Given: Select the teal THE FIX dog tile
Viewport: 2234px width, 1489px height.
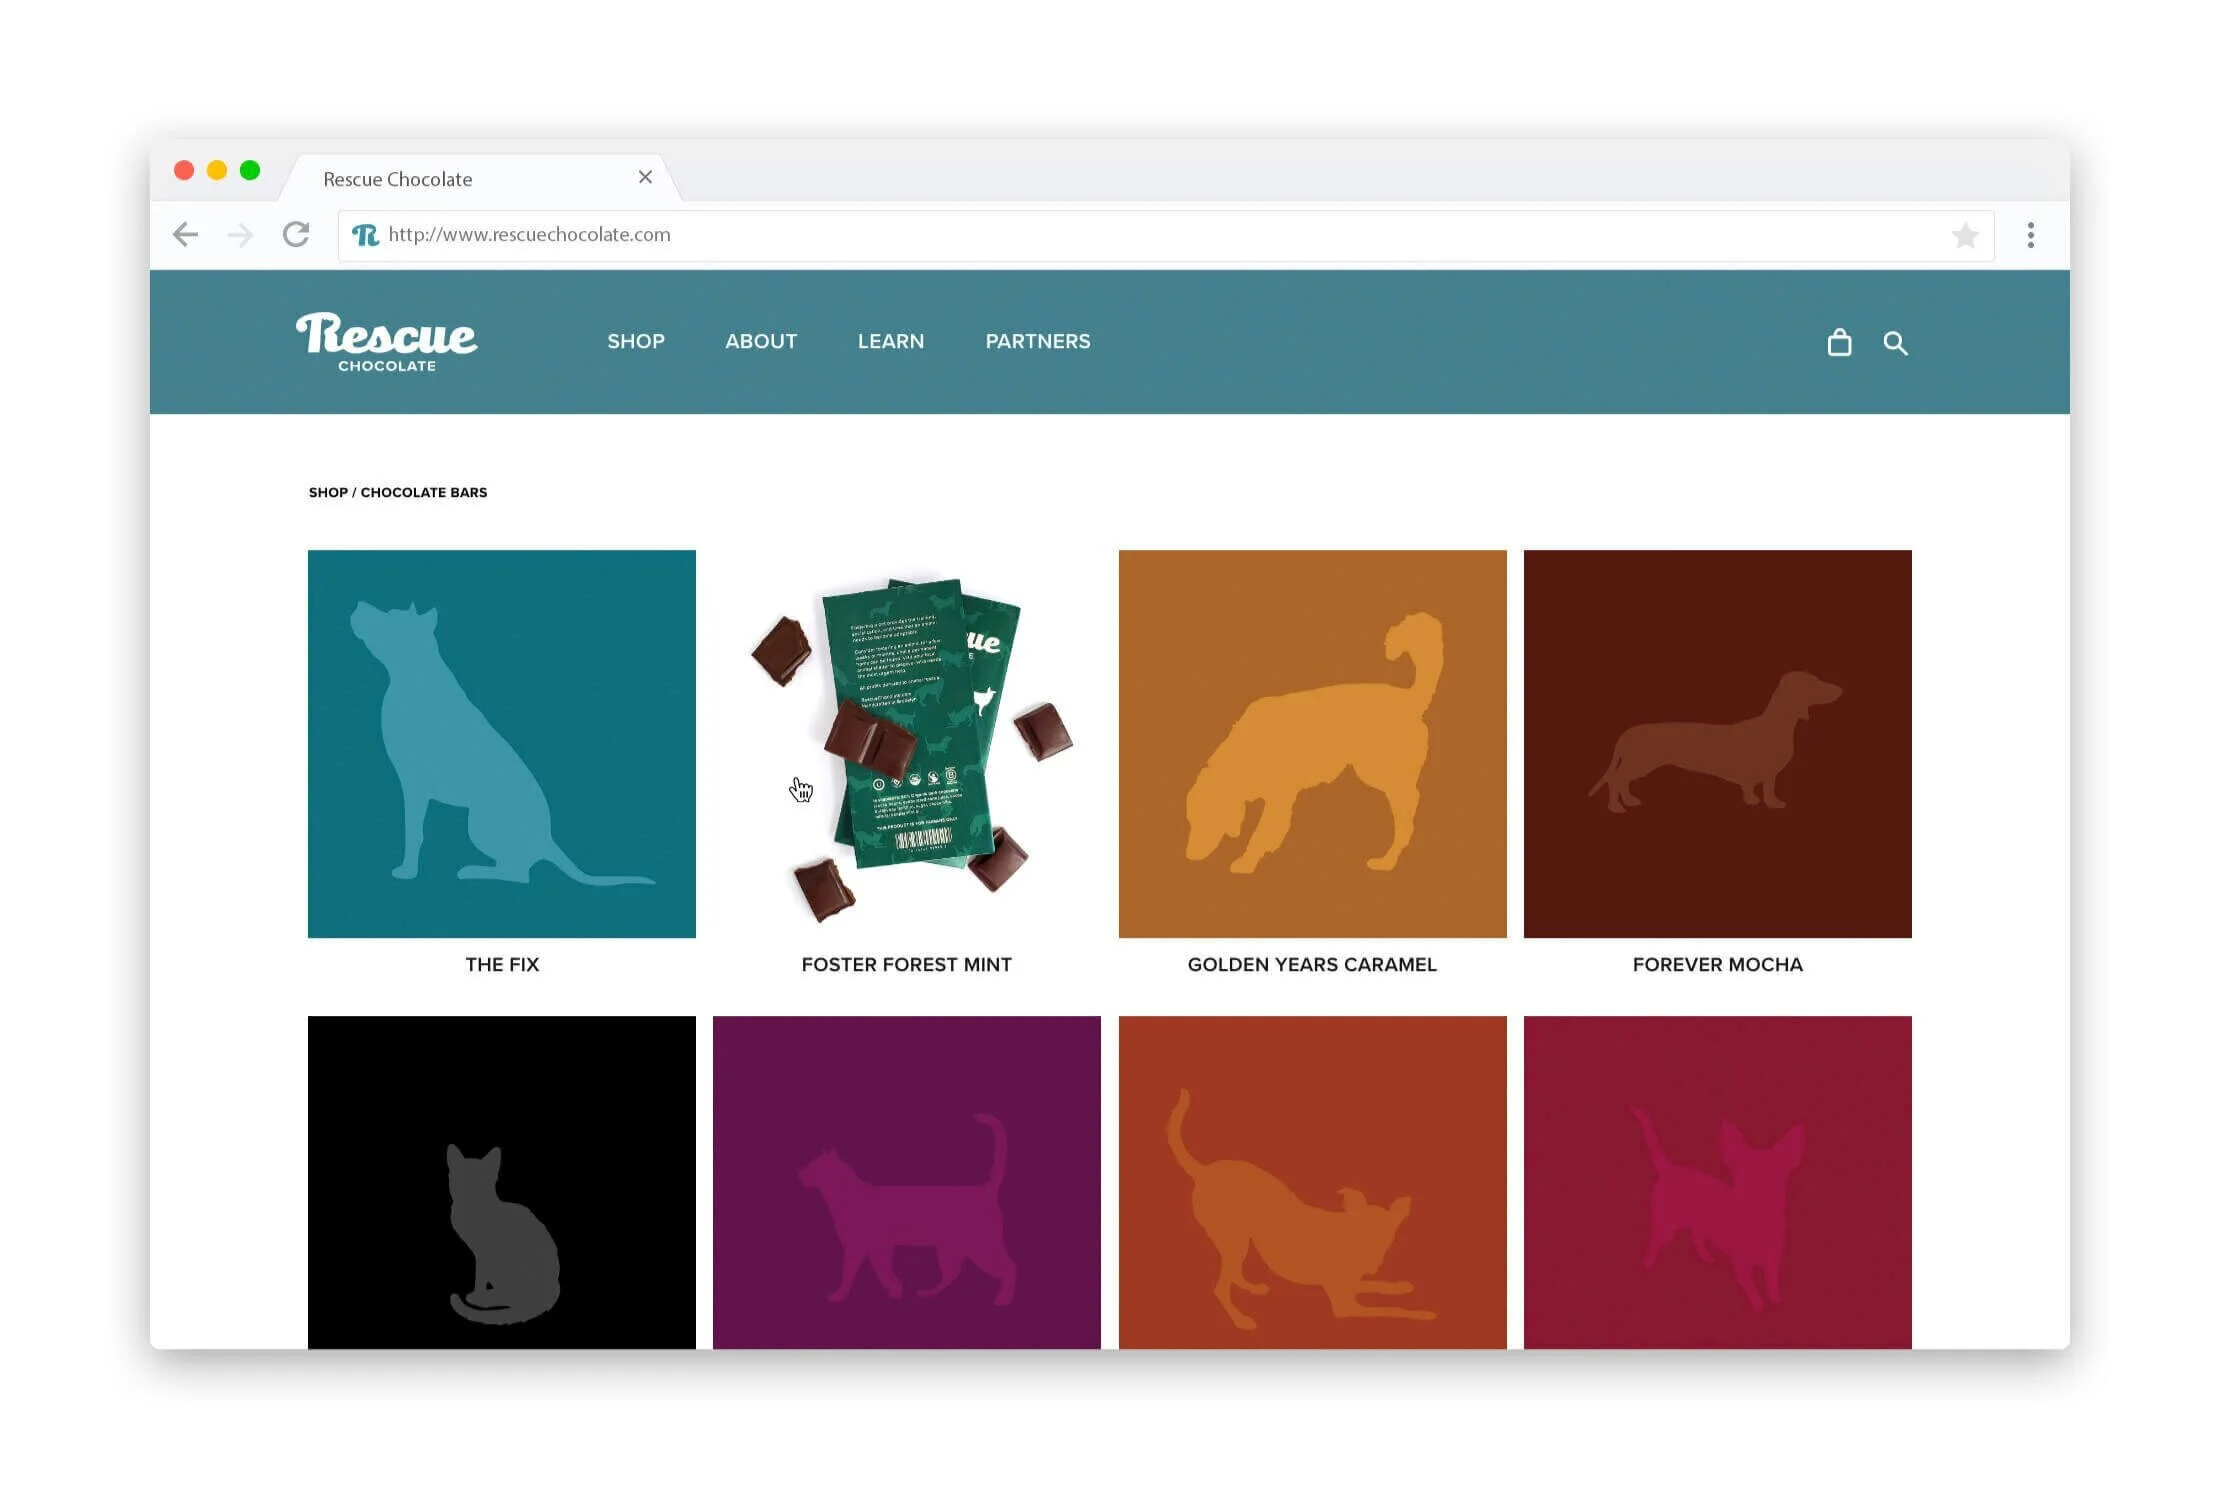Looking at the screenshot, I should pyautogui.click(x=501, y=744).
